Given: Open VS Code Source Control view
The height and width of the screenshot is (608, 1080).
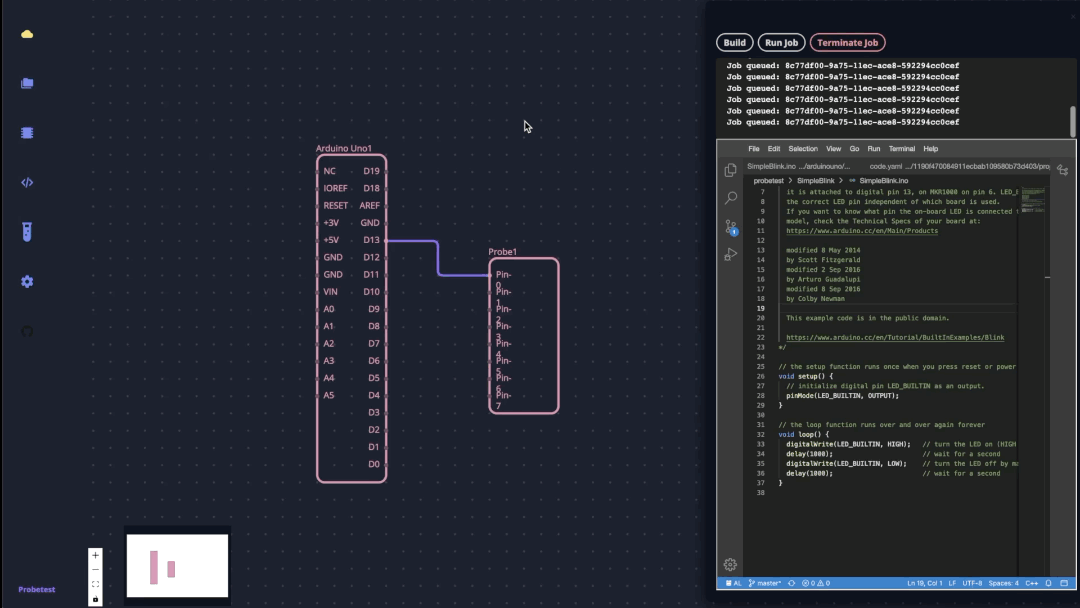Looking at the screenshot, I should (x=731, y=227).
